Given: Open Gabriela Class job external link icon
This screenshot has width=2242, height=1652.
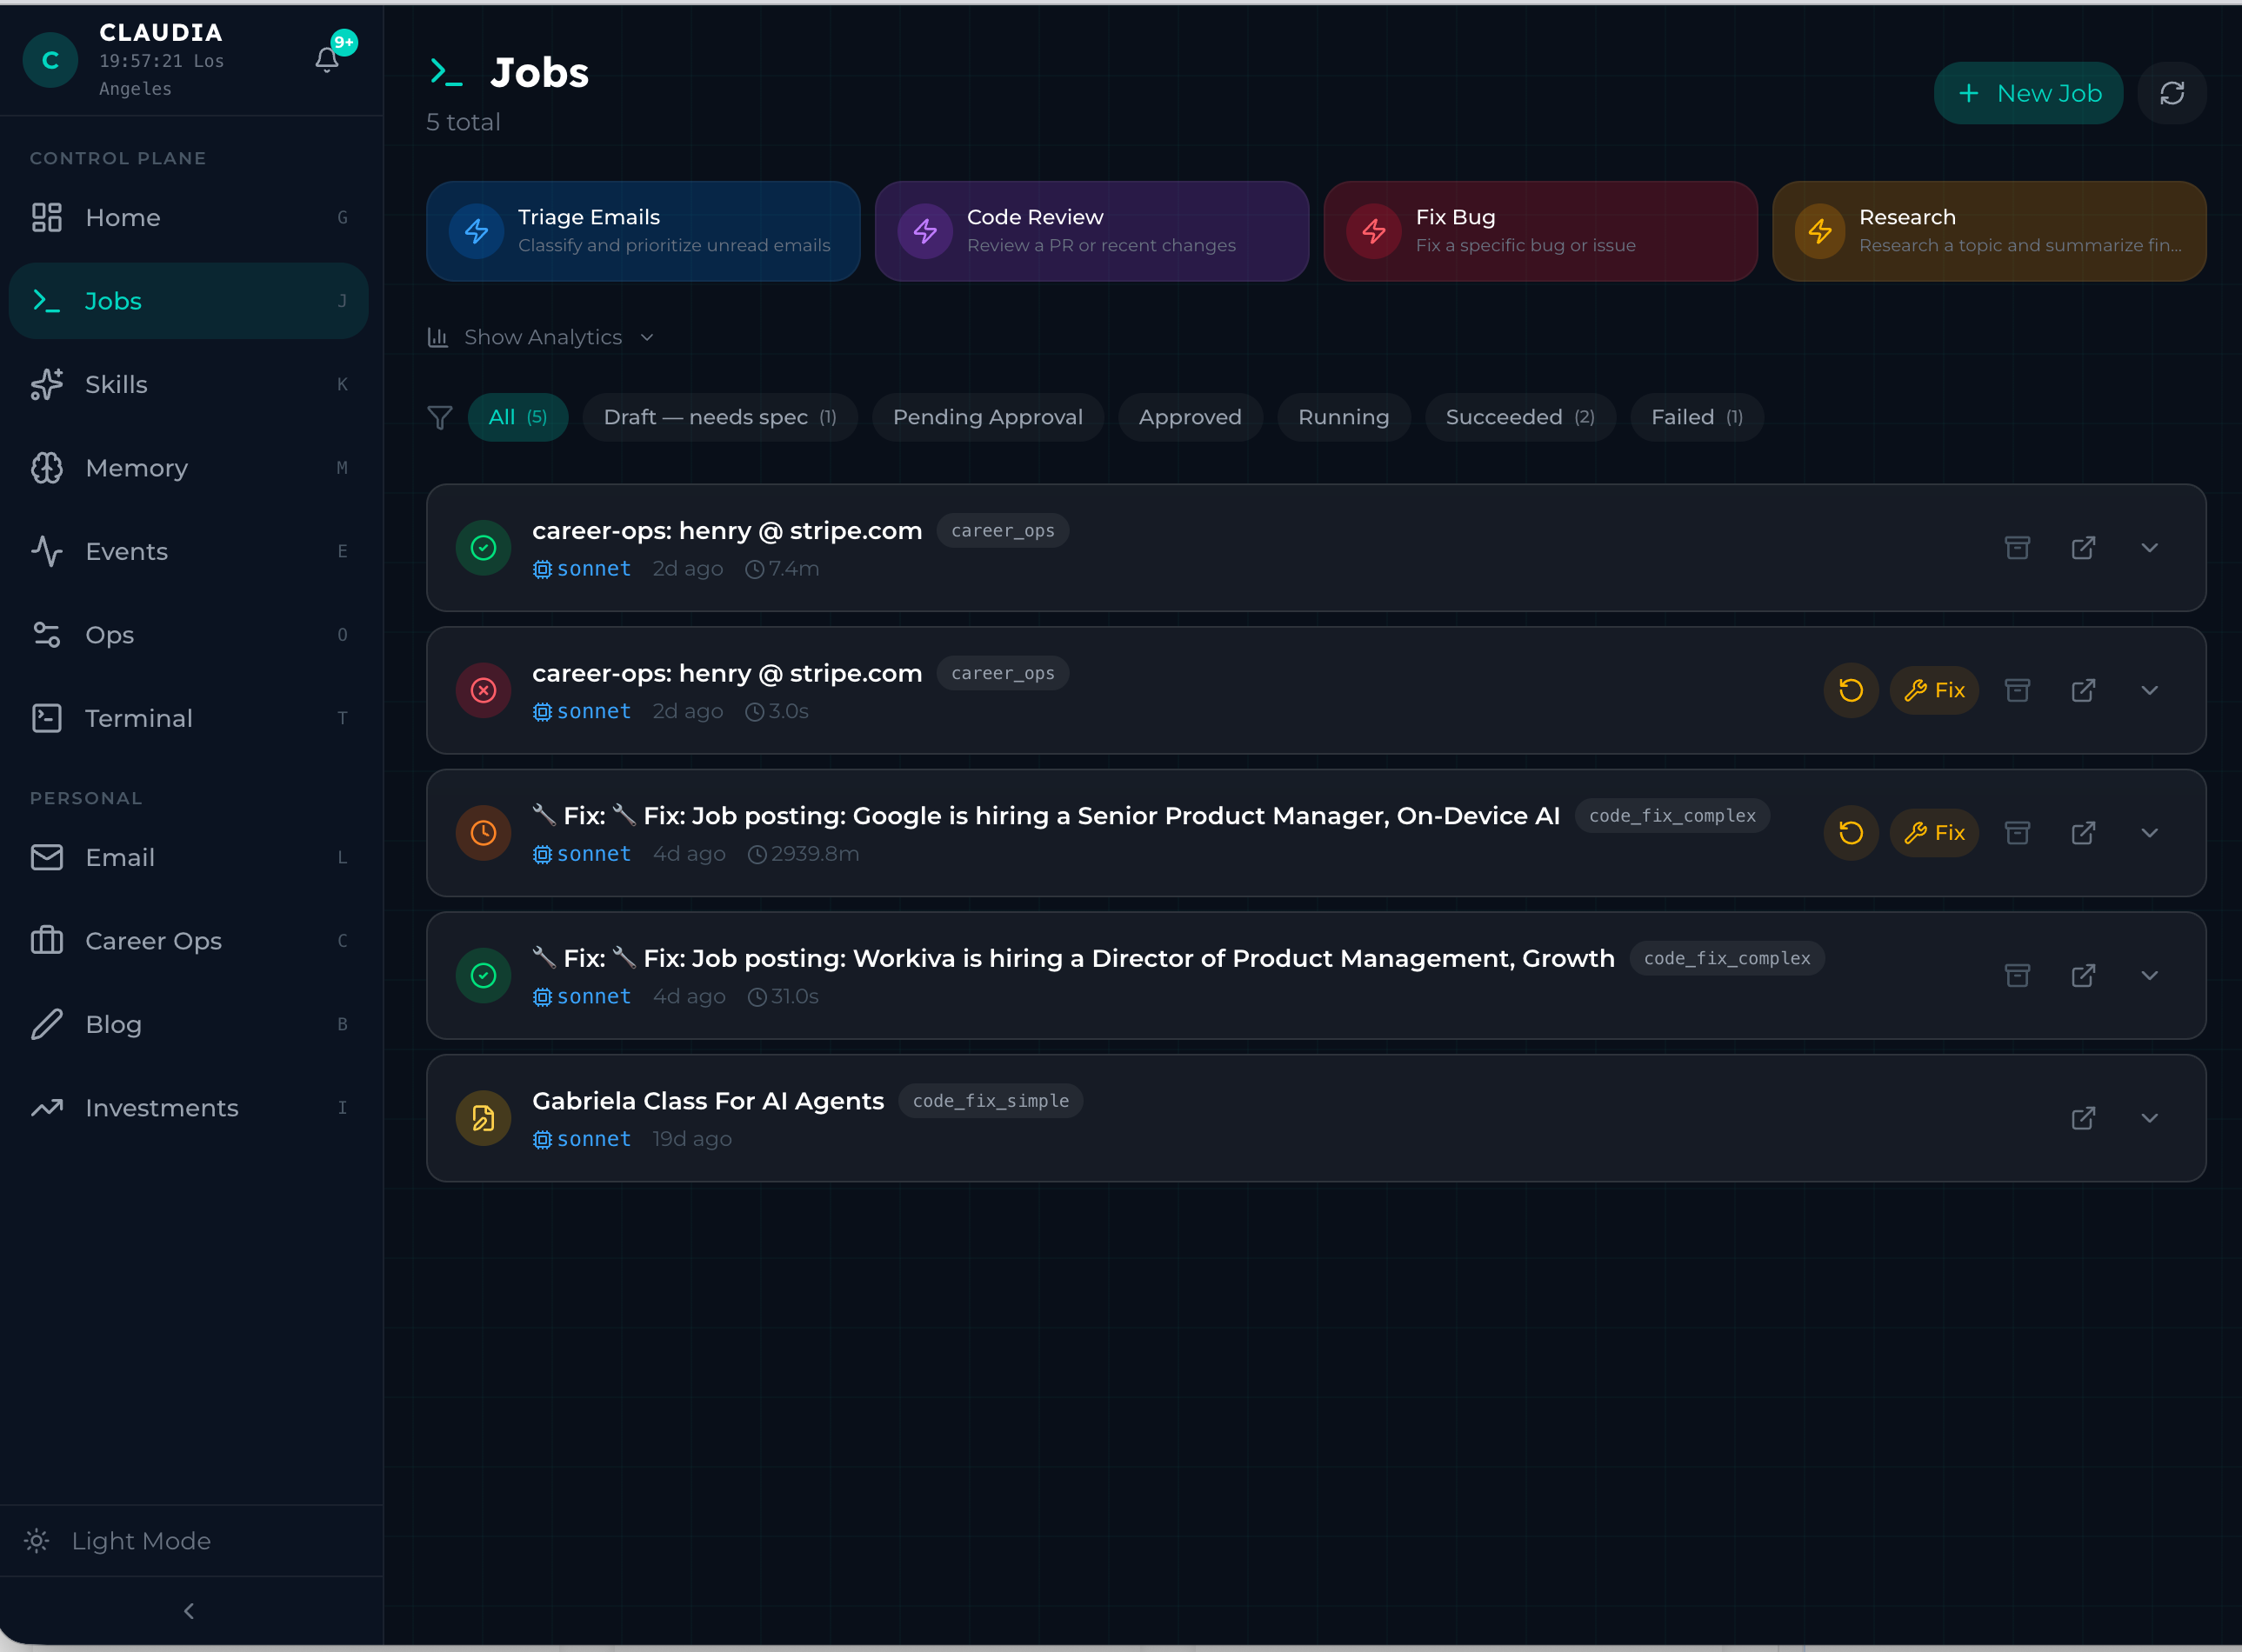Looking at the screenshot, I should point(2082,1118).
